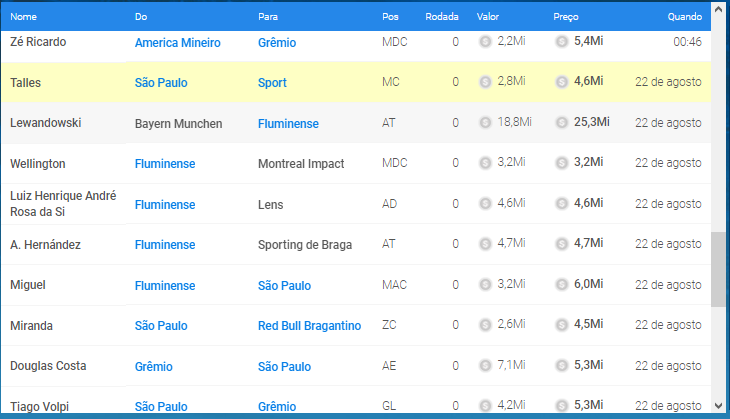Viewport: 730px width, 419px height.
Task: Click Montreal Impact in Wellington row
Action: [x=301, y=164]
